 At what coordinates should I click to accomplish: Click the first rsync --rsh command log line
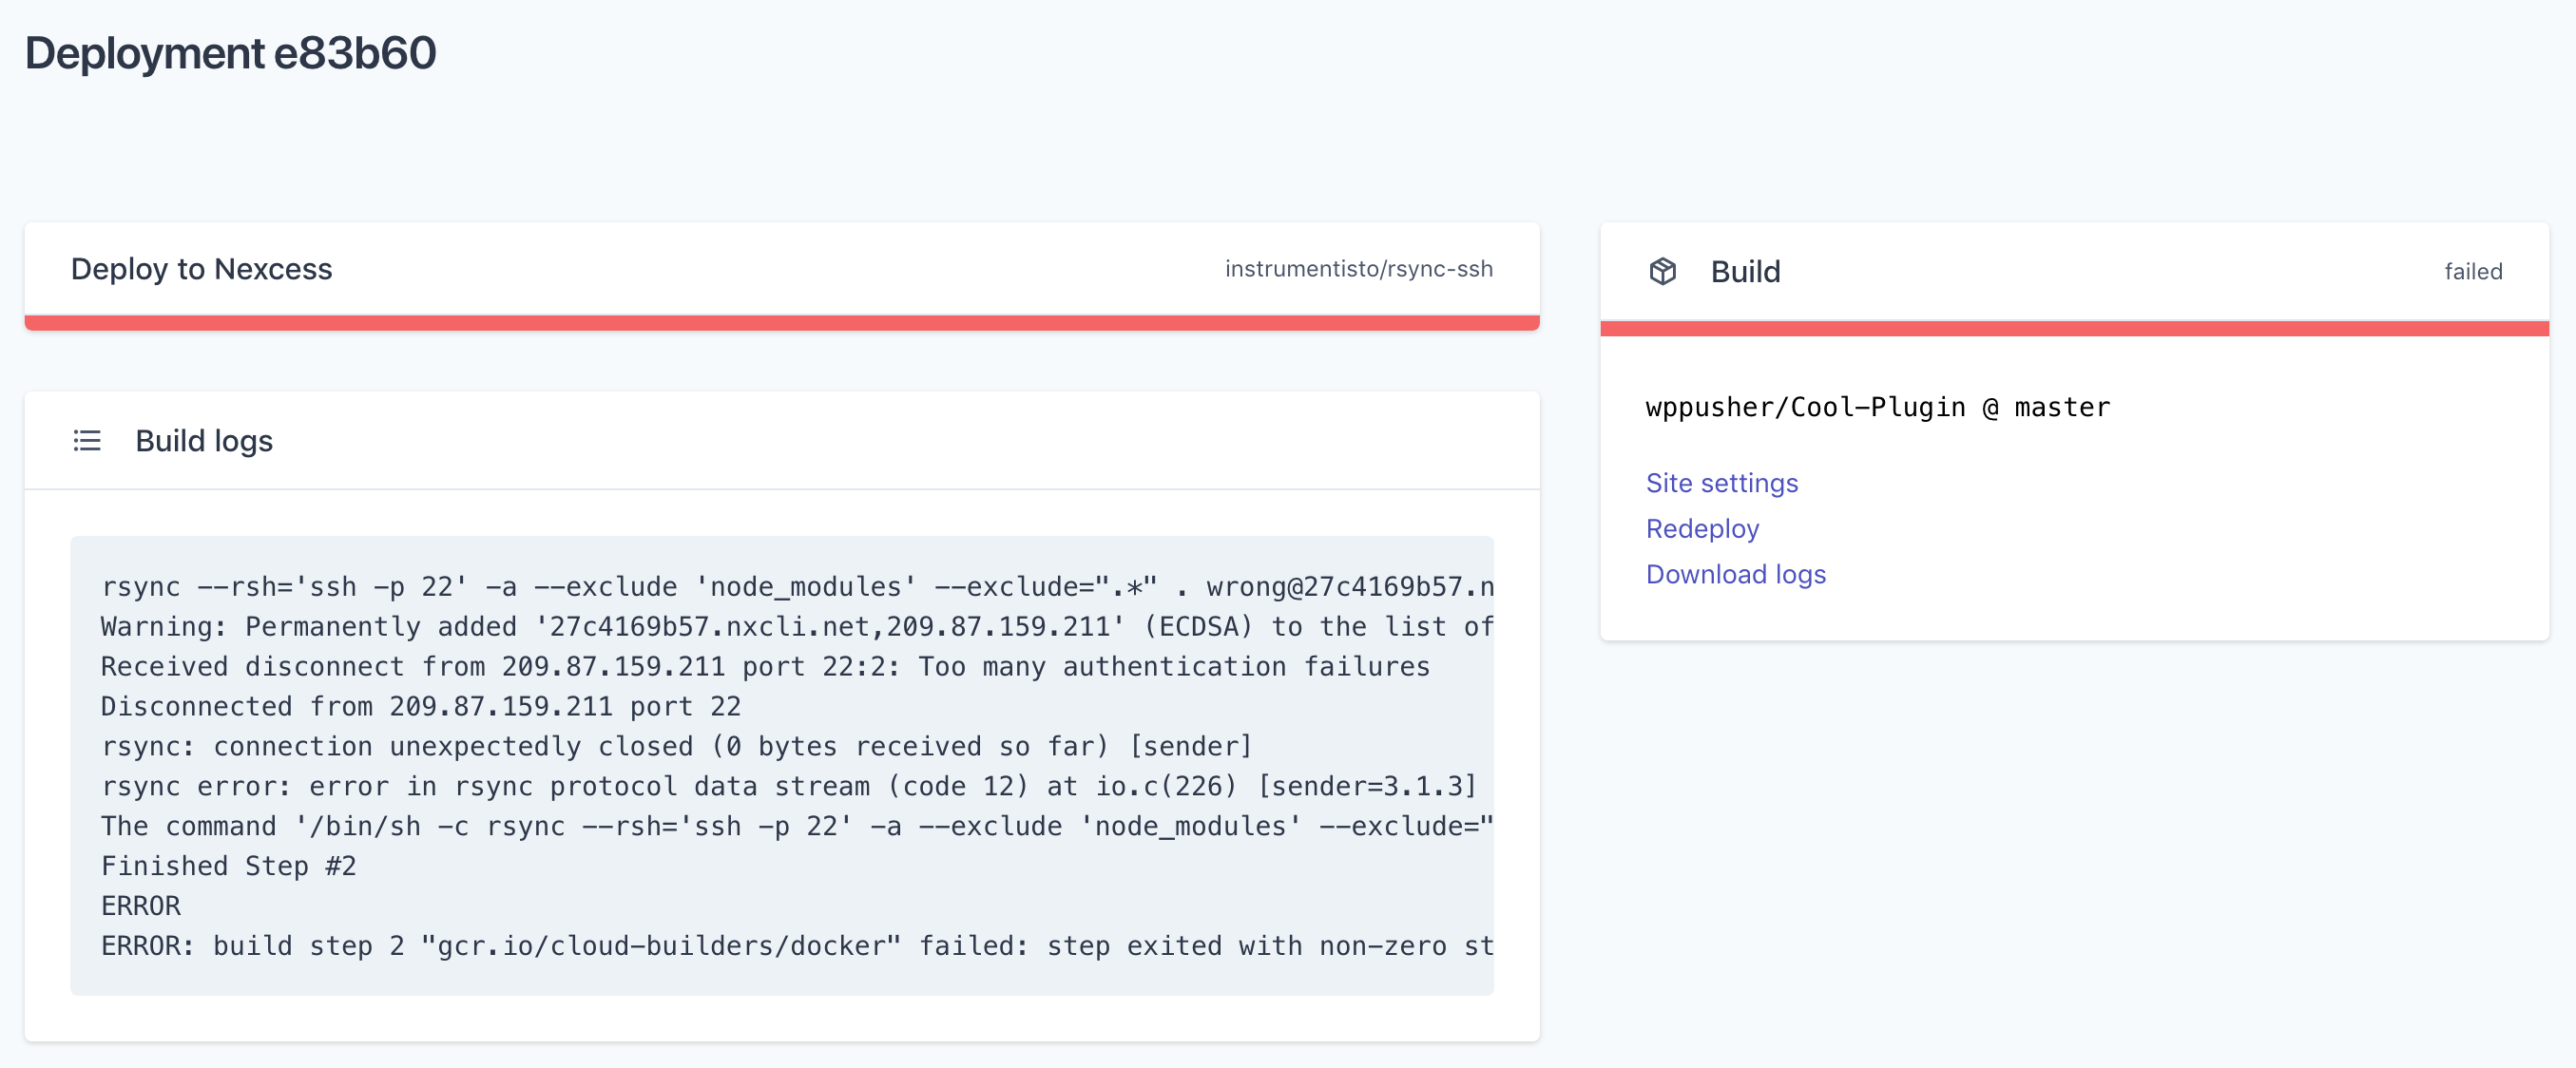pos(797,587)
